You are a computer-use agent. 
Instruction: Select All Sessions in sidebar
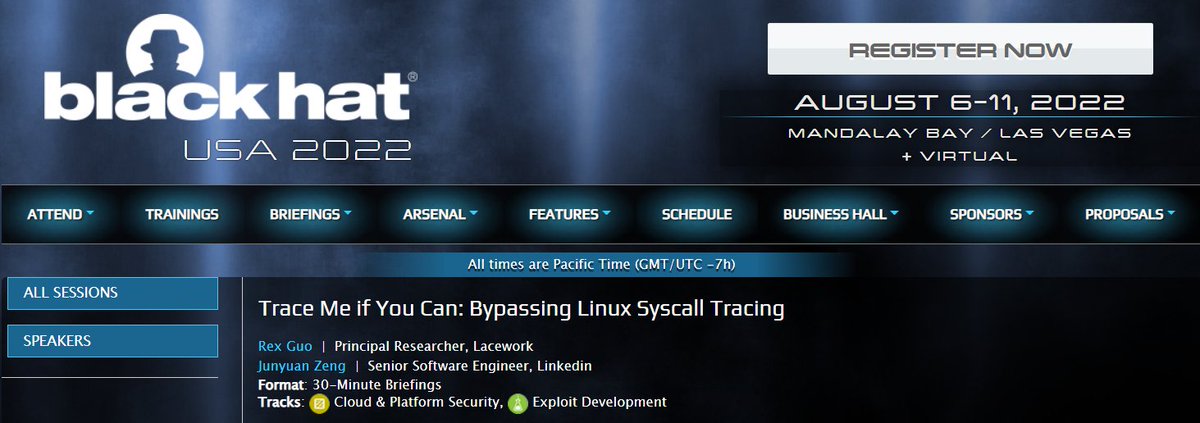(112, 293)
